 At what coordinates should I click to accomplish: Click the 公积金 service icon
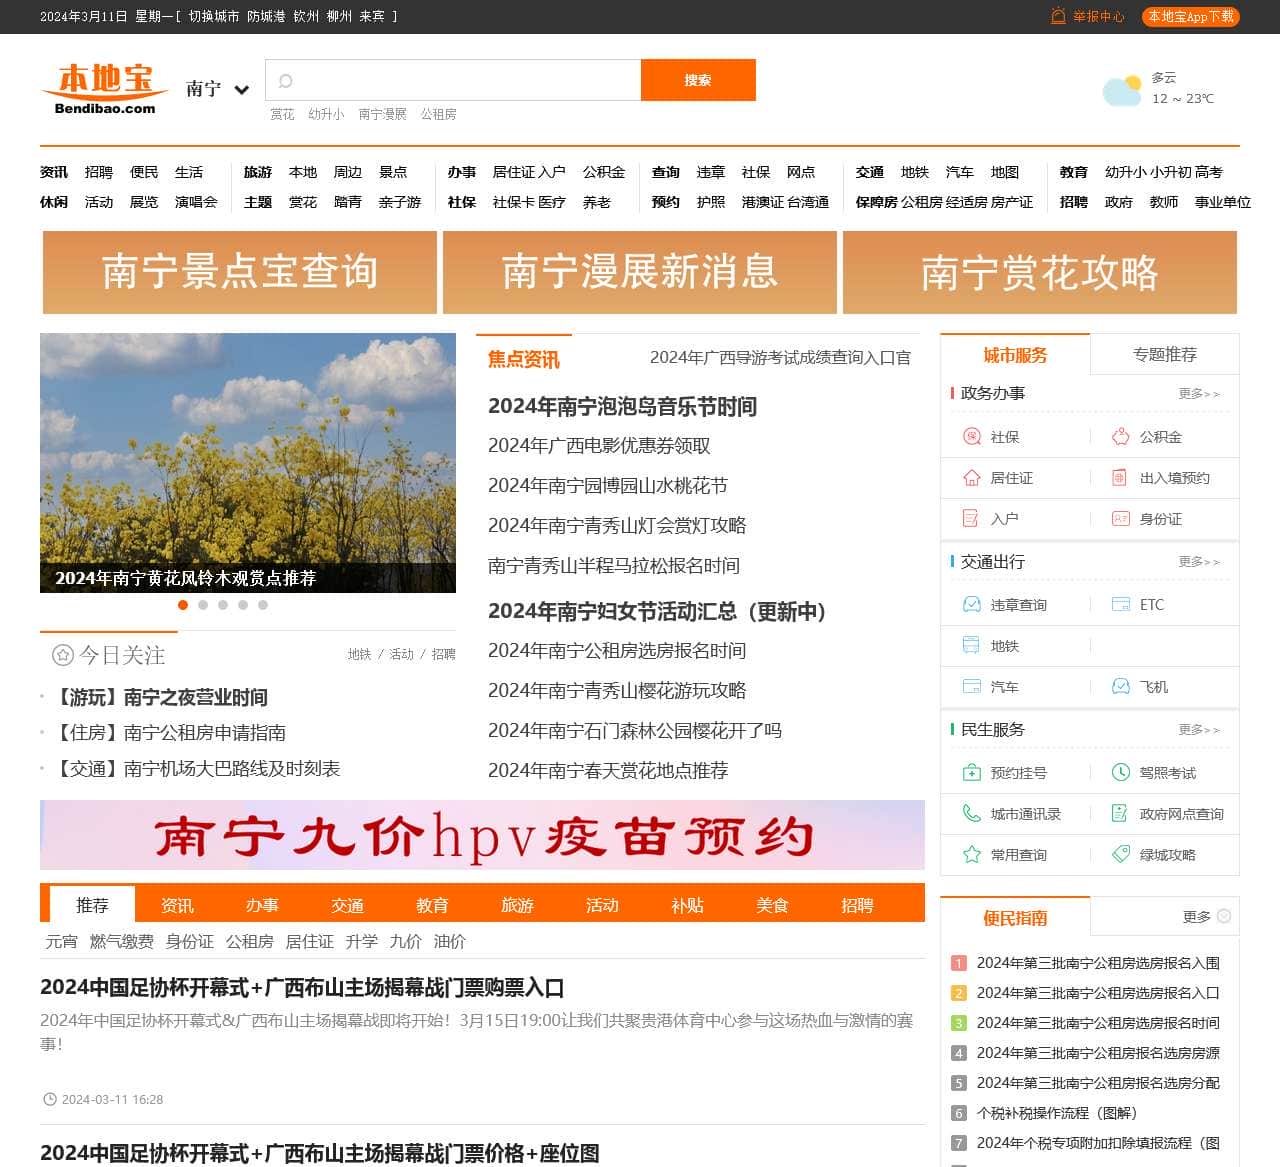(1121, 437)
